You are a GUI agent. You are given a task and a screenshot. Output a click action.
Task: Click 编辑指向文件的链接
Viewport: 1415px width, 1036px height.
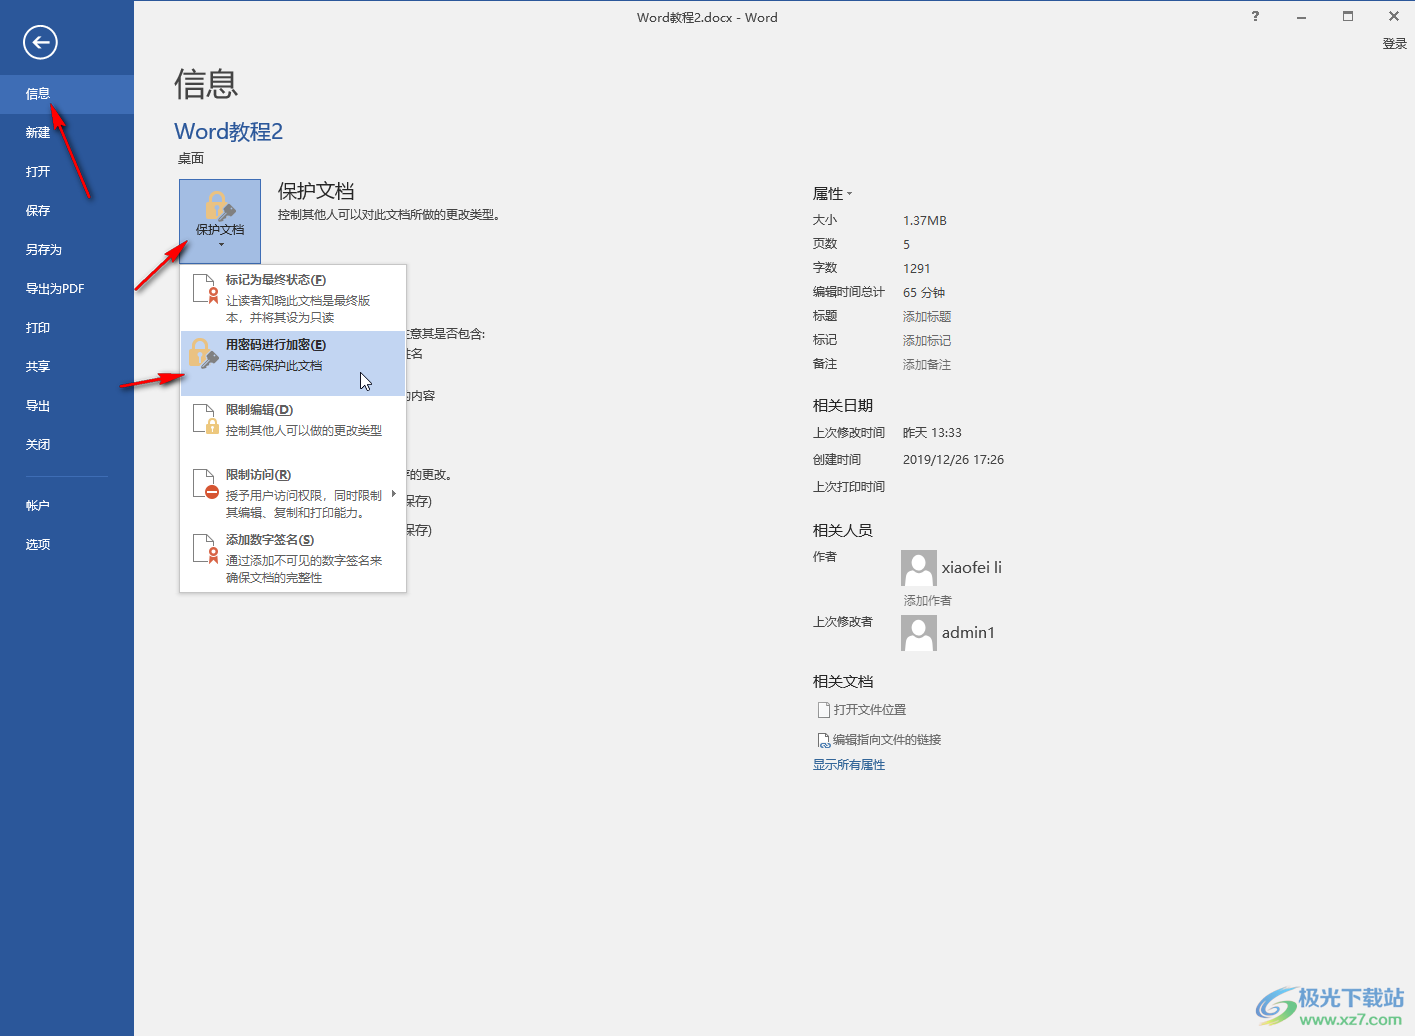pyautogui.click(x=879, y=740)
